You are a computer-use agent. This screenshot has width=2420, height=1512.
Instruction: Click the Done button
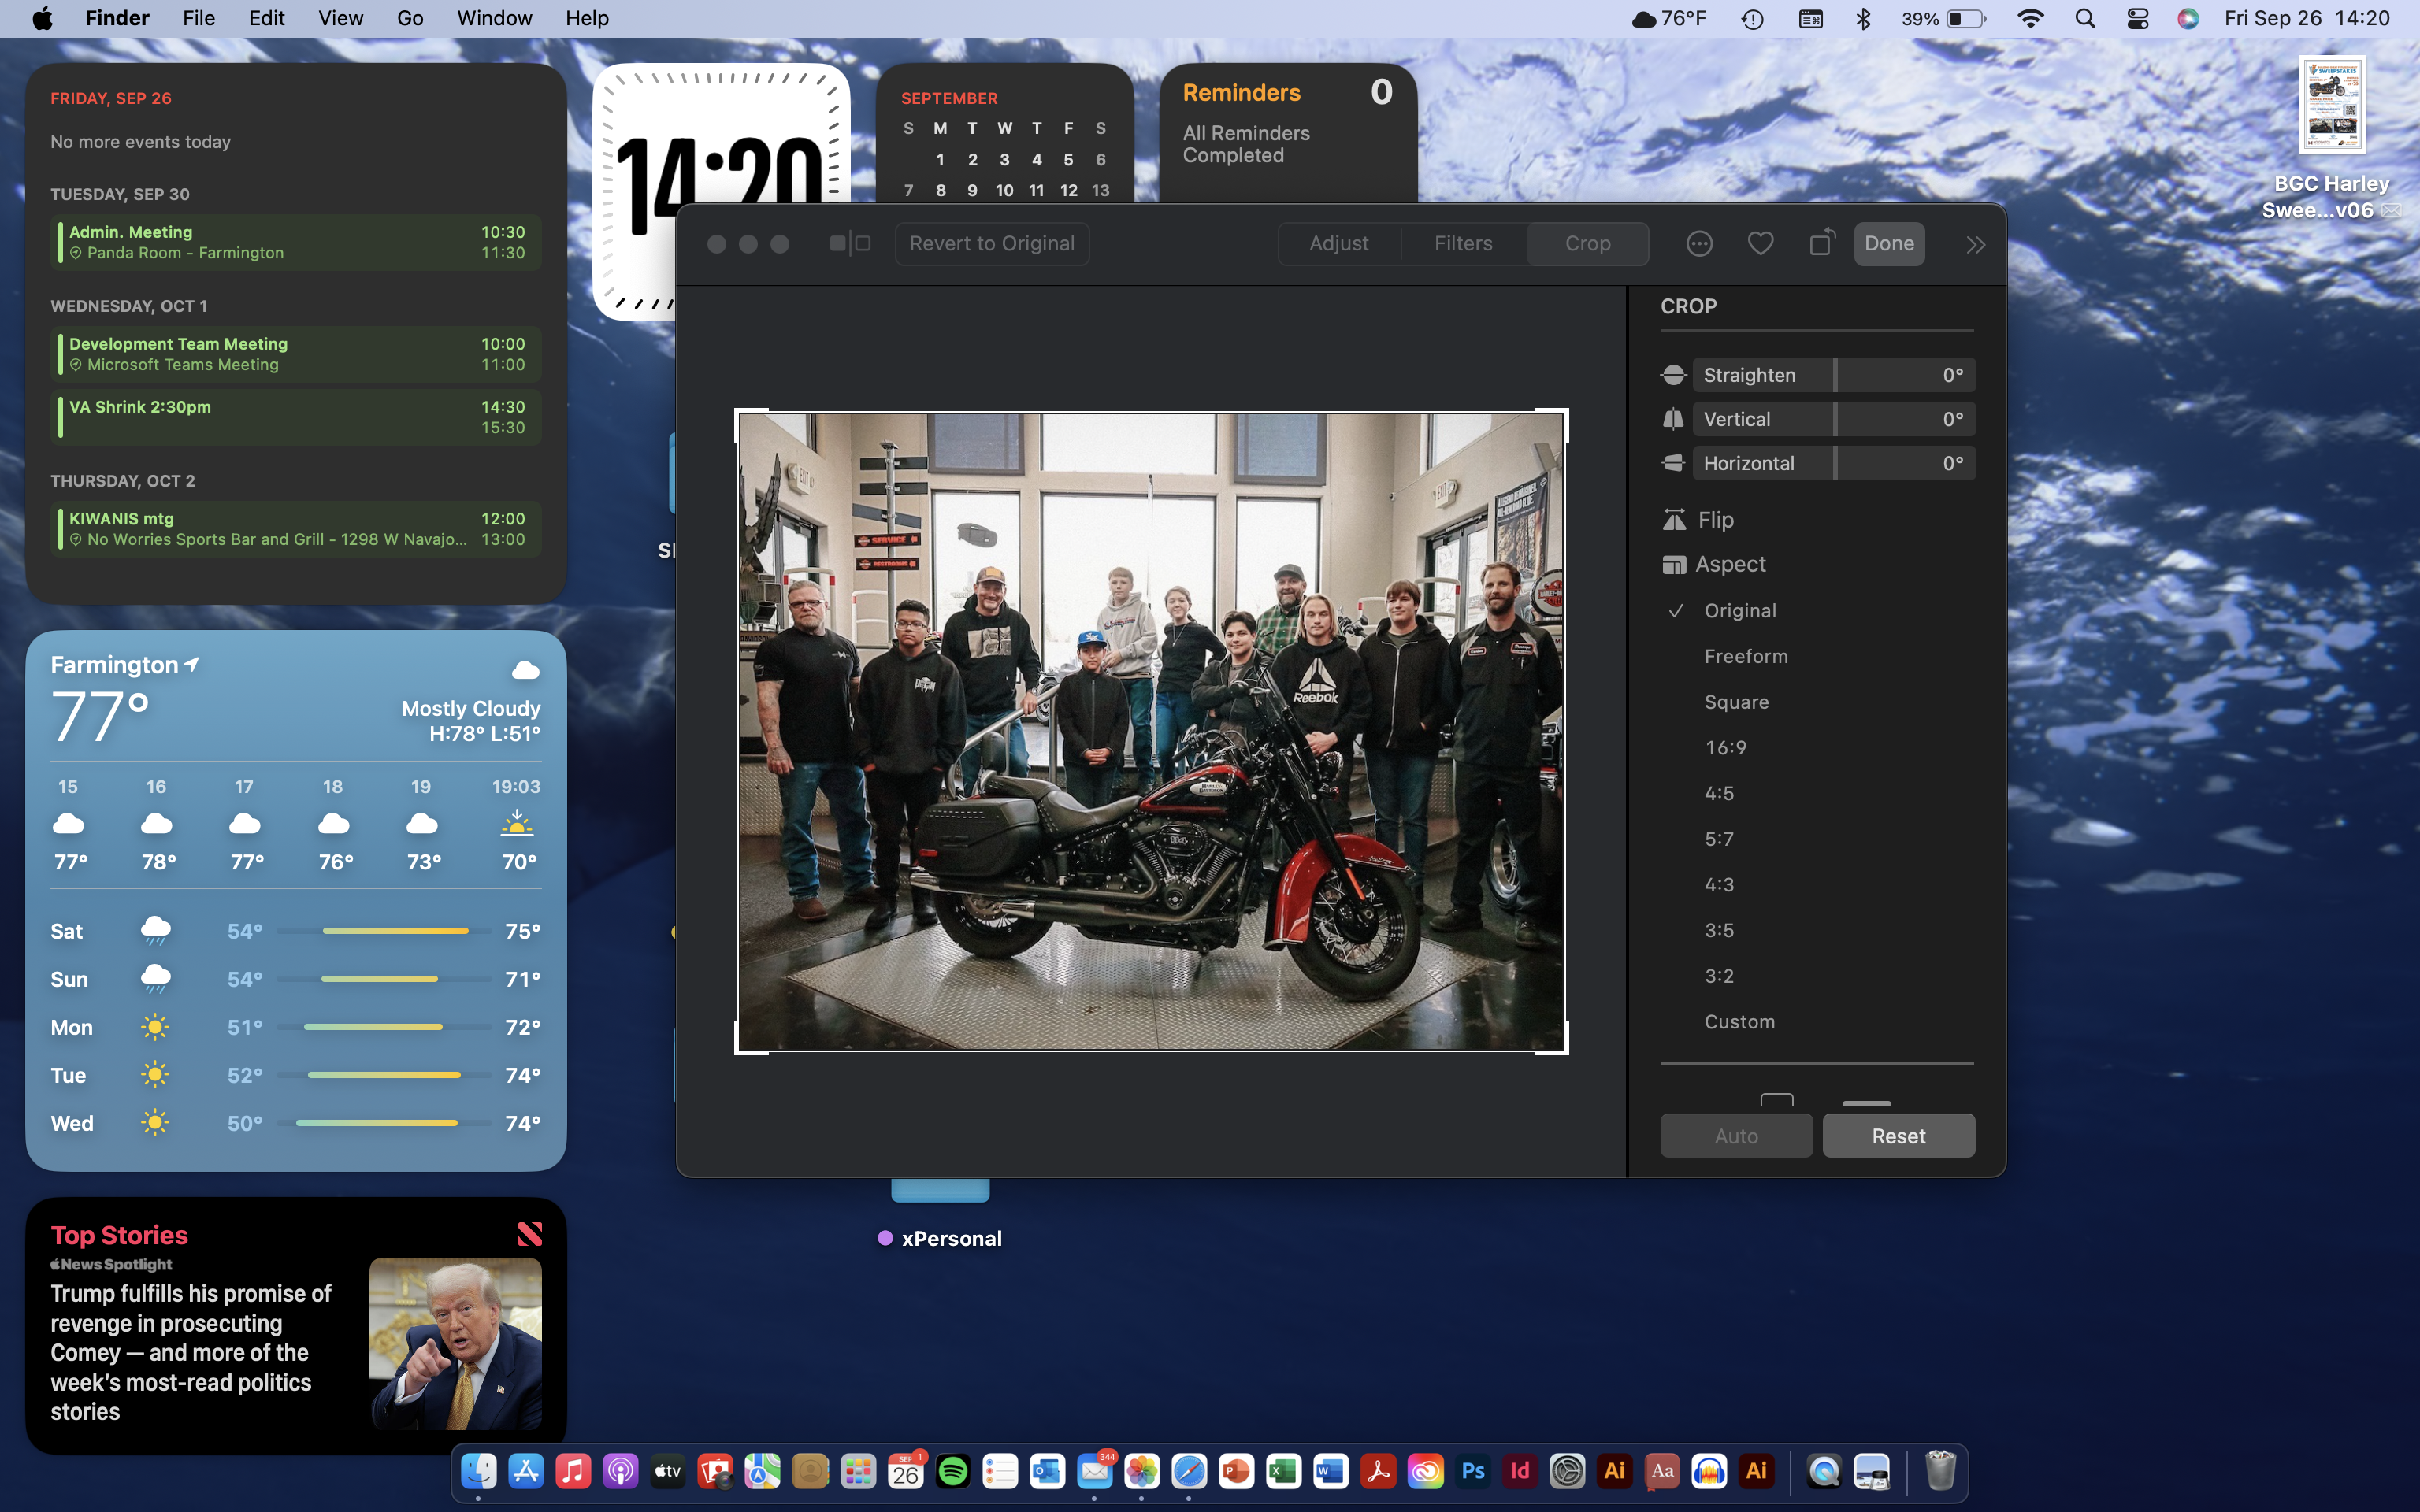click(1888, 243)
